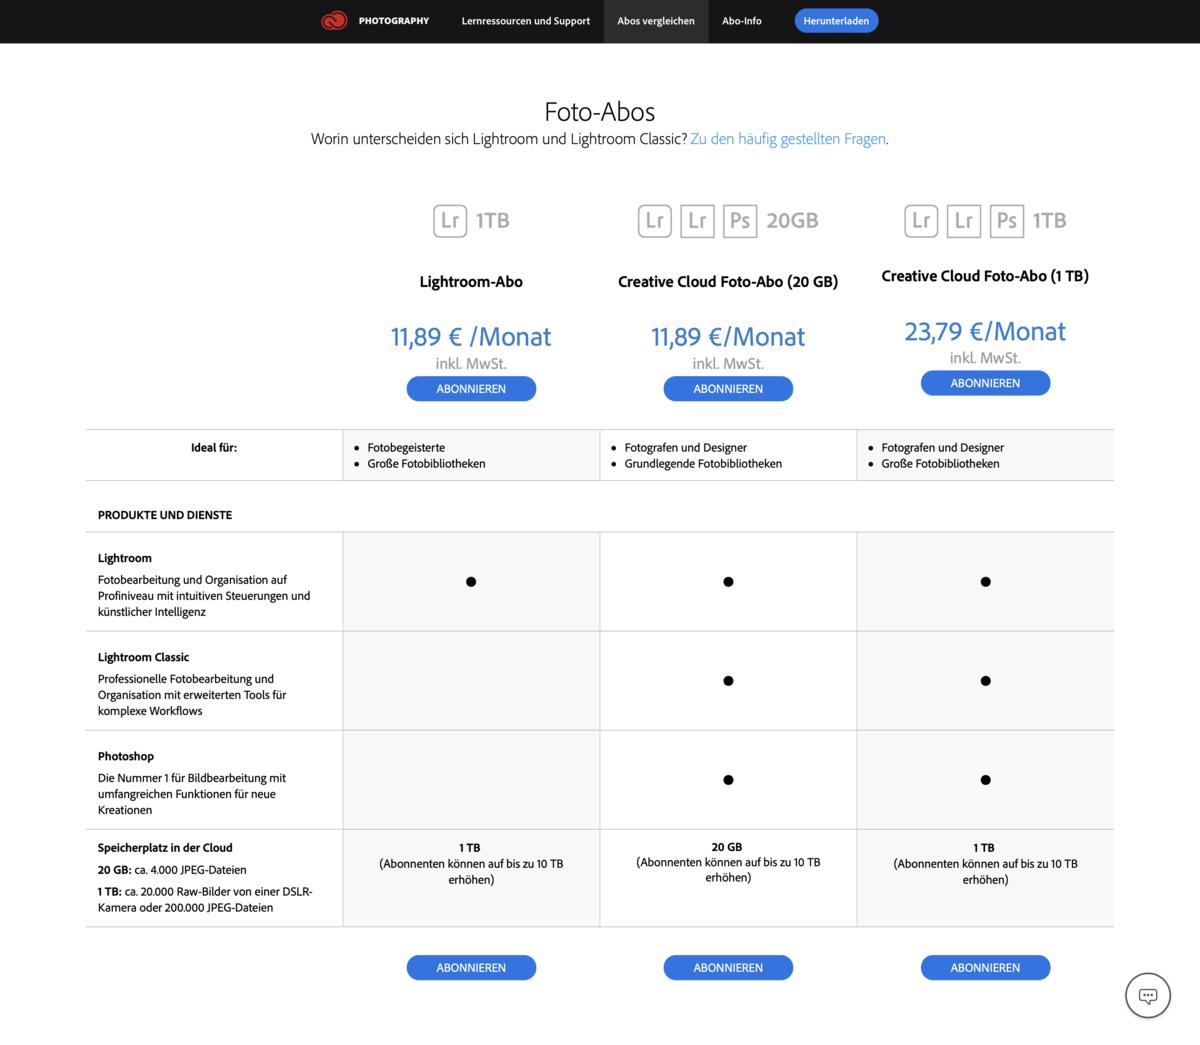The height and width of the screenshot is (1045, 1200).
Task: Click bottom ABONNIEREN under 20 GB column
Action: 728,968
